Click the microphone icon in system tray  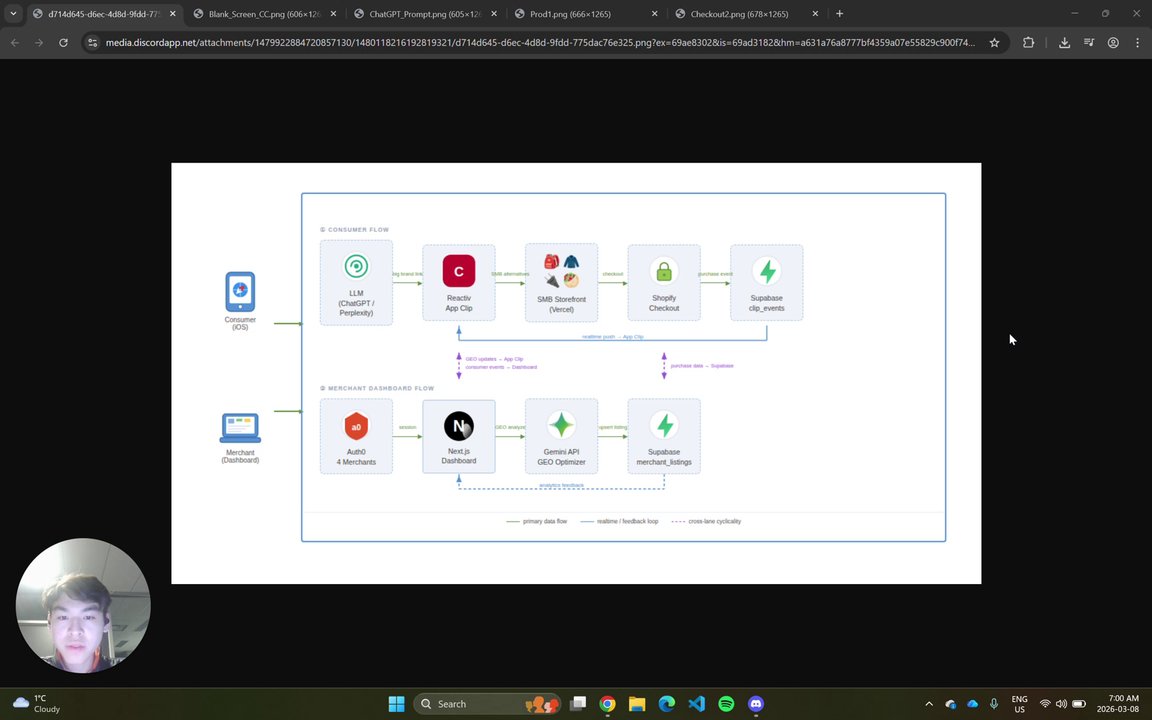994,704
